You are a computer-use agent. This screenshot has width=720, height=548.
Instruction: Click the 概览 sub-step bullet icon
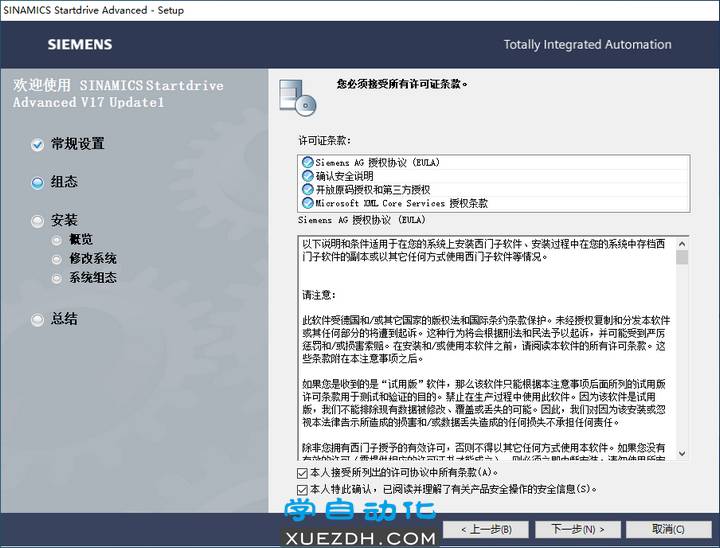pos(56,240)
